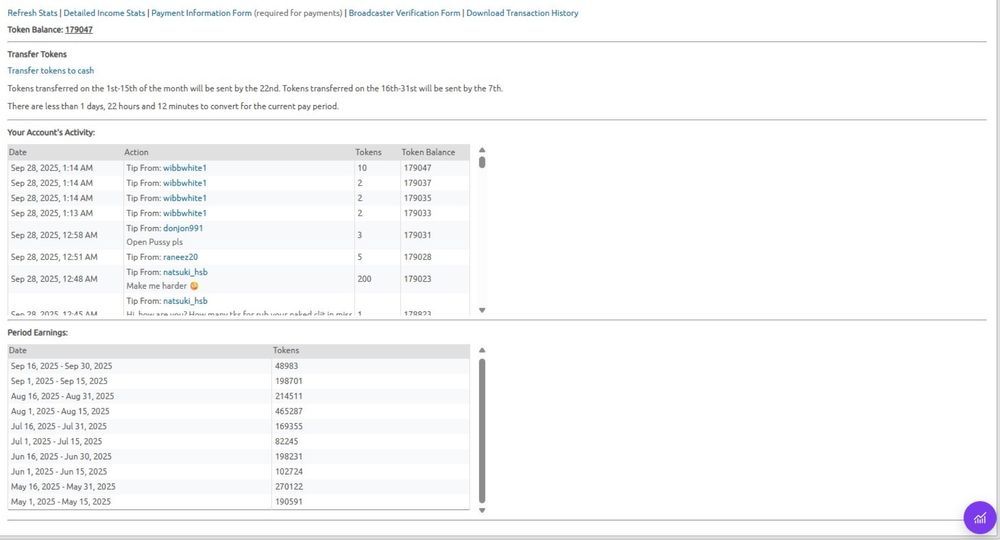This screenshot has height=540, width=1000.
Task: Select period Jul 16, 2025 - Jul 31, 2025
Action: click(59, 427)
